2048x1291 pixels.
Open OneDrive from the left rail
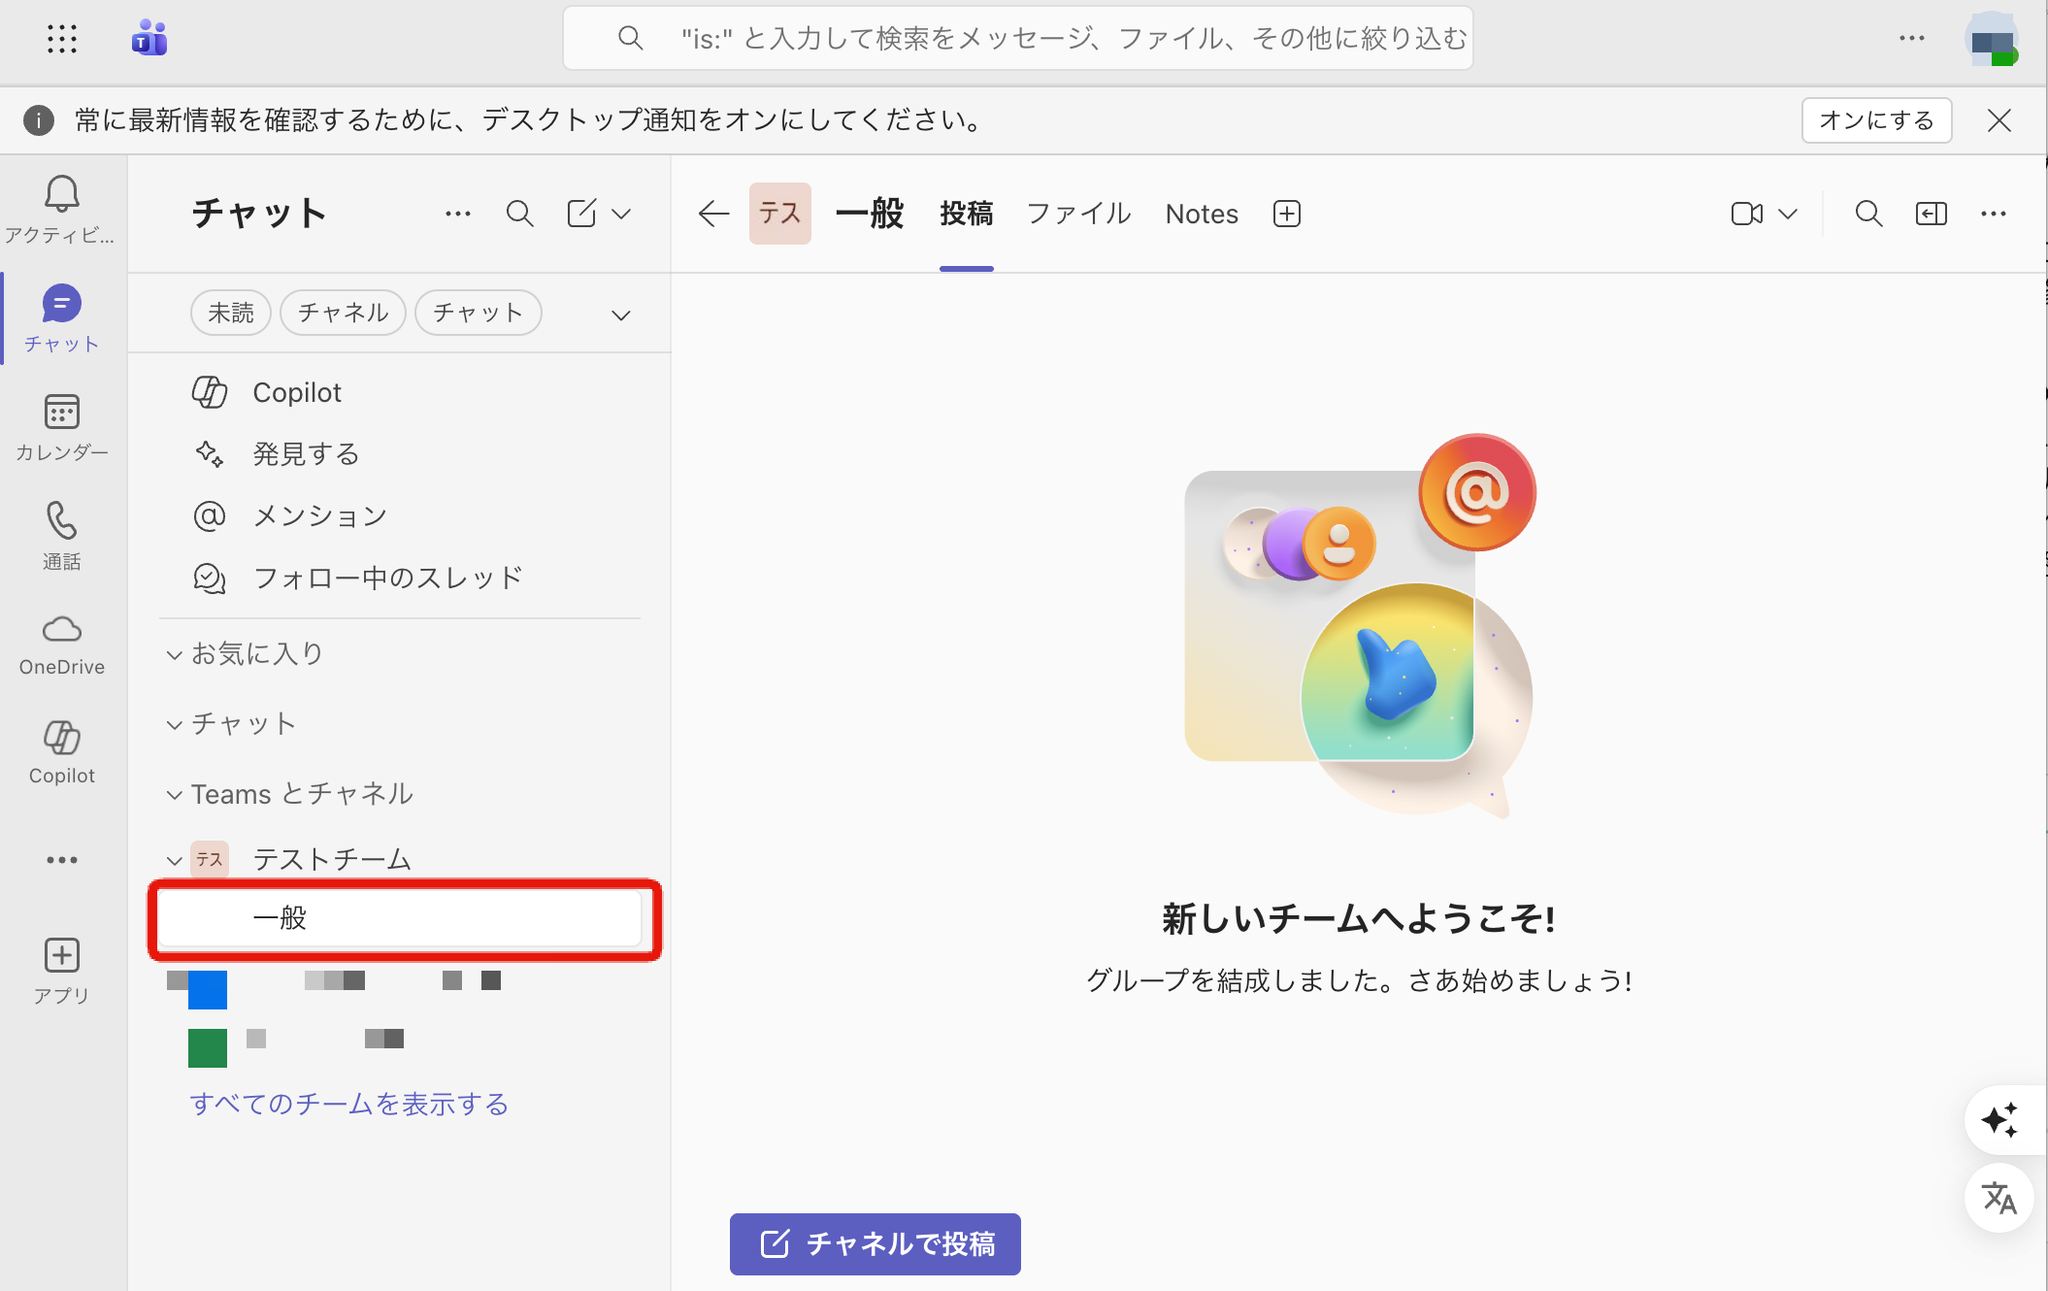61,630
